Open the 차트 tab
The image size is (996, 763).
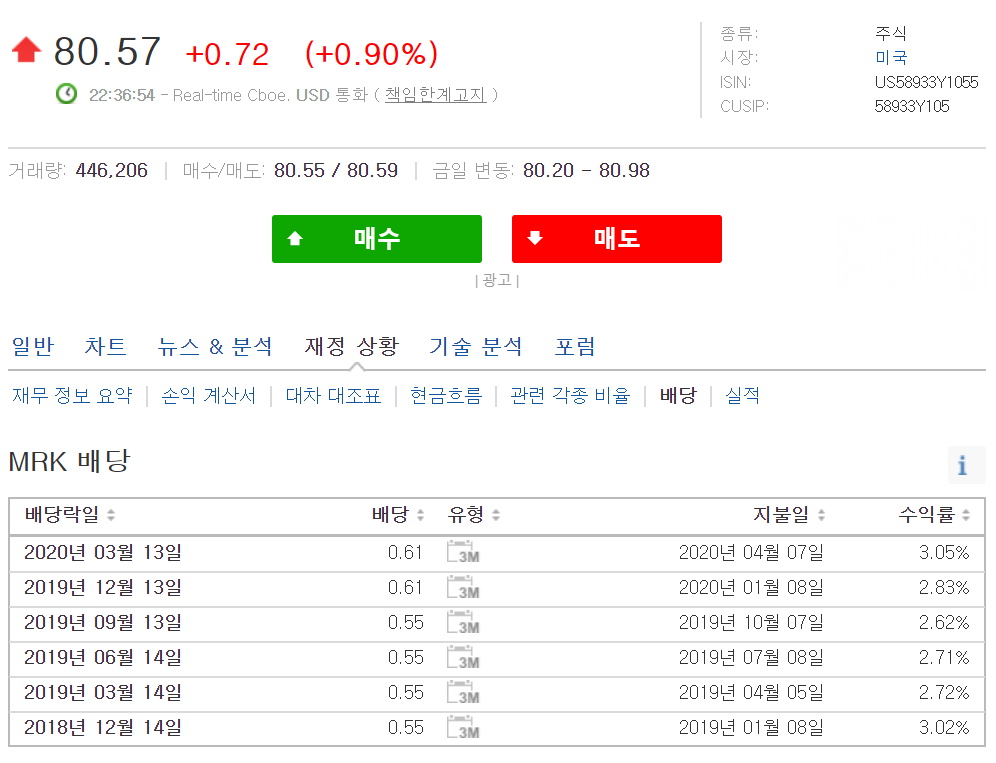click(x=105, y=346)
